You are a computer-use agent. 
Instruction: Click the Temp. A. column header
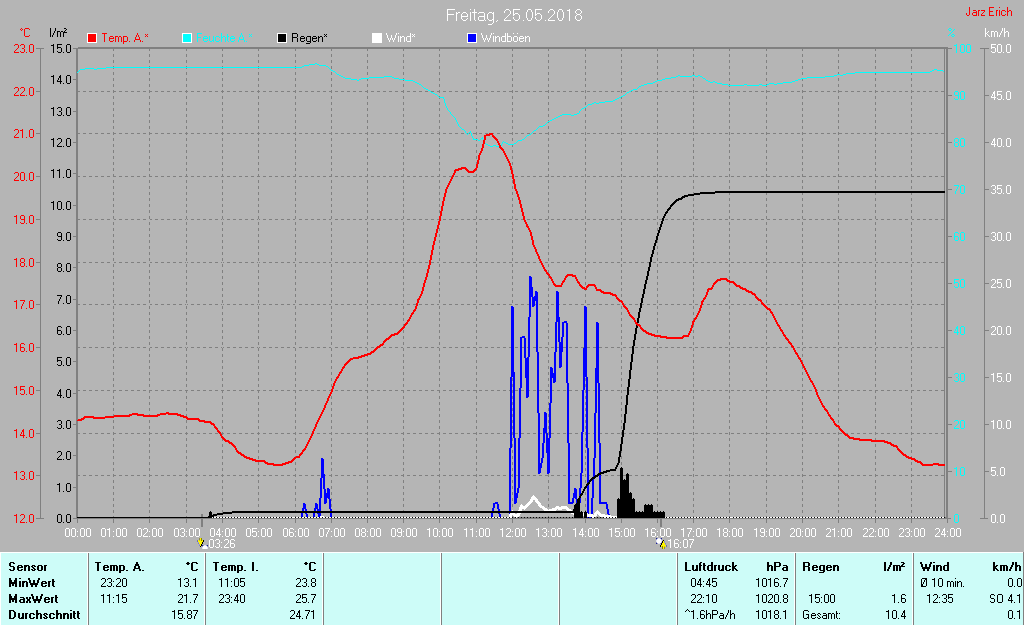click(x=119, y=567)
